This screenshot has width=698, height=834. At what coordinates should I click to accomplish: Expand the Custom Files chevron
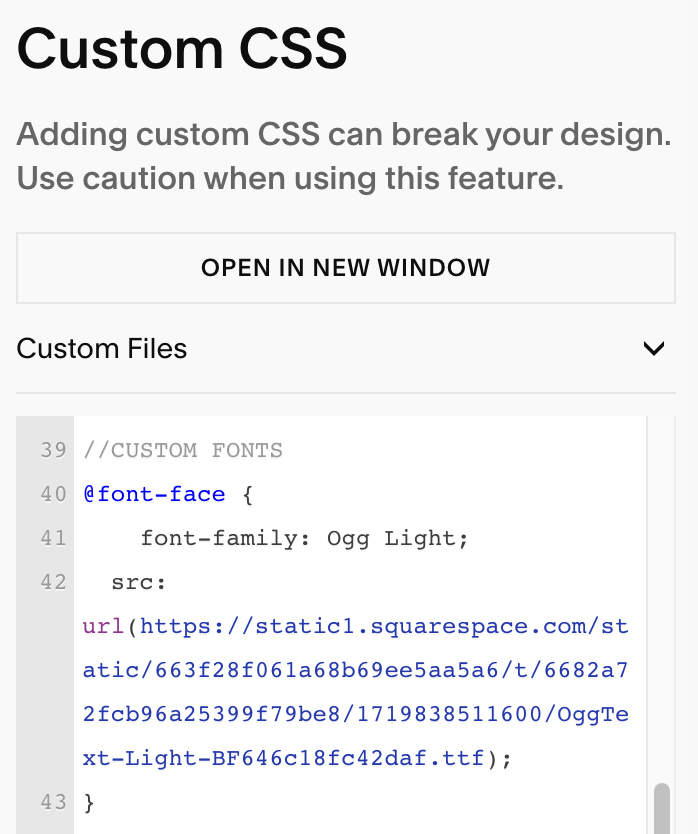click(x=654, y=349)
